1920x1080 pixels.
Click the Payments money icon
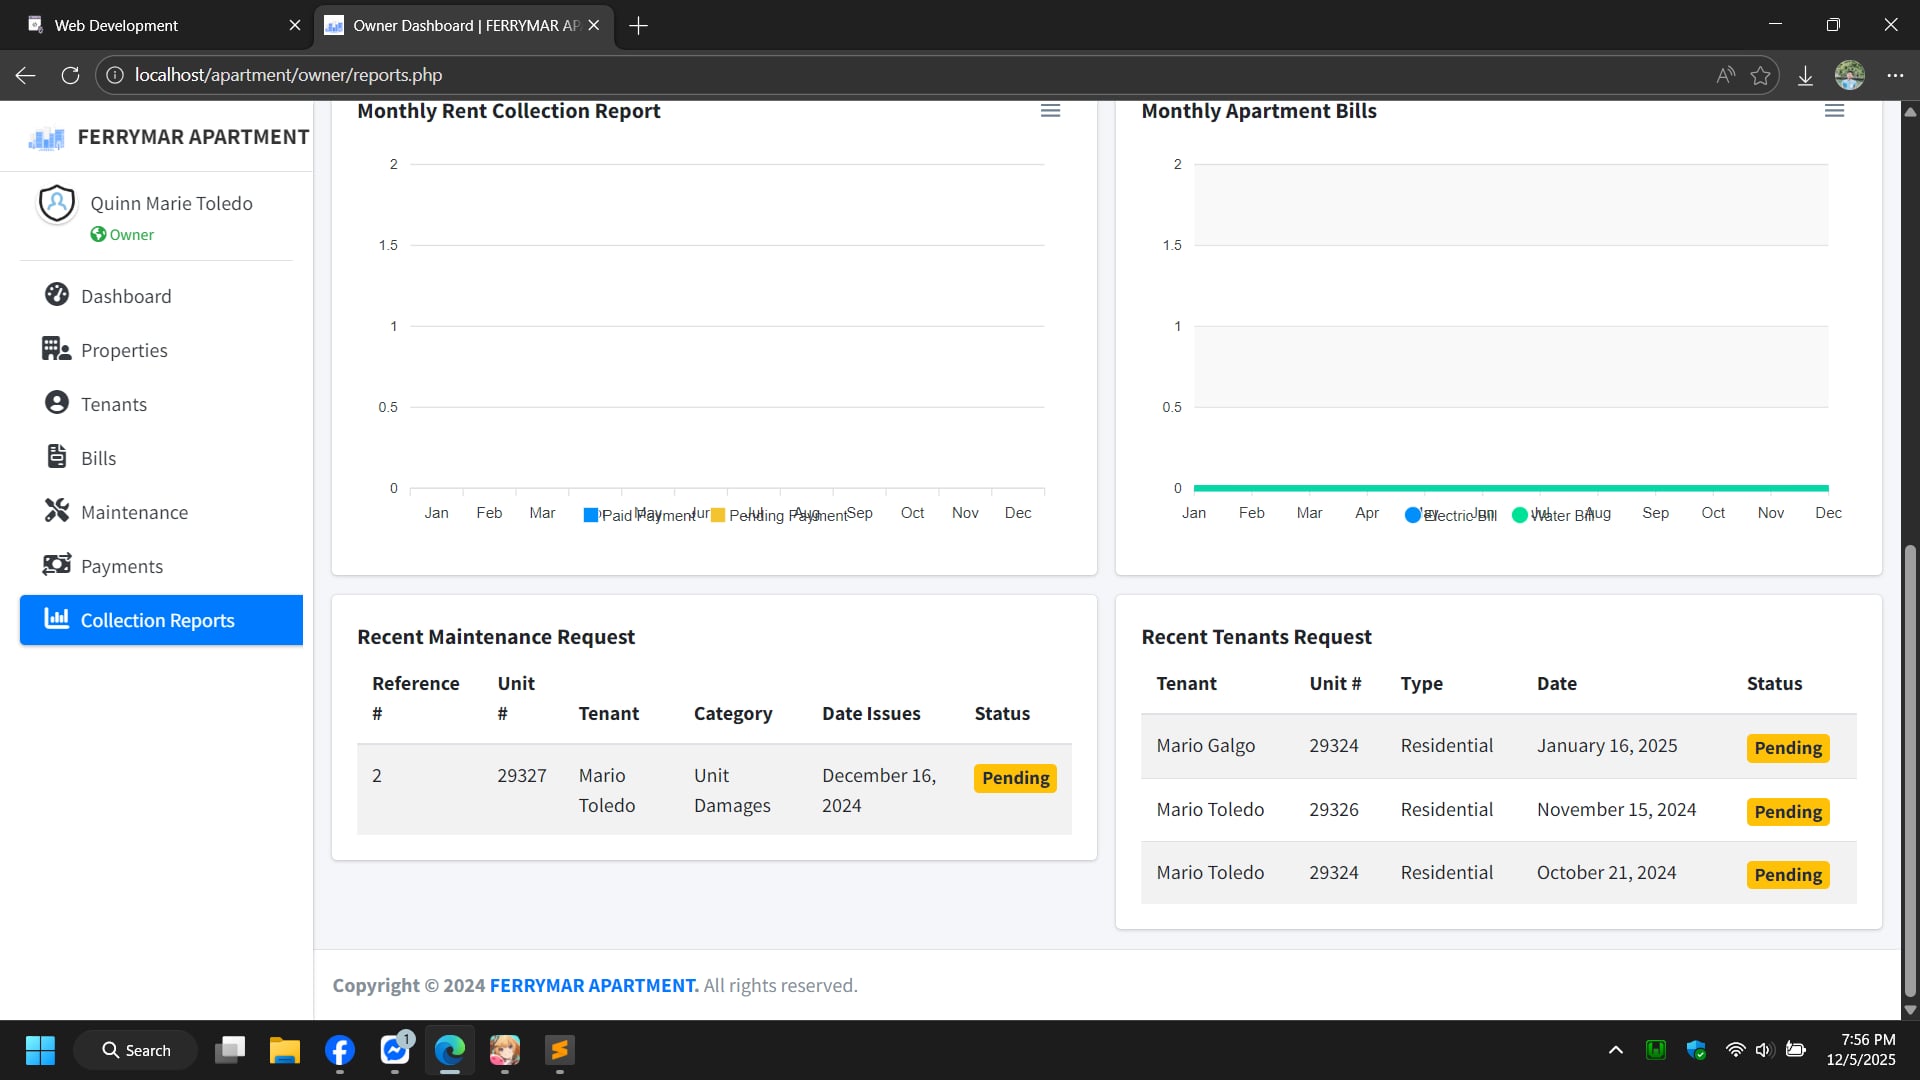[x=57, y=565]
